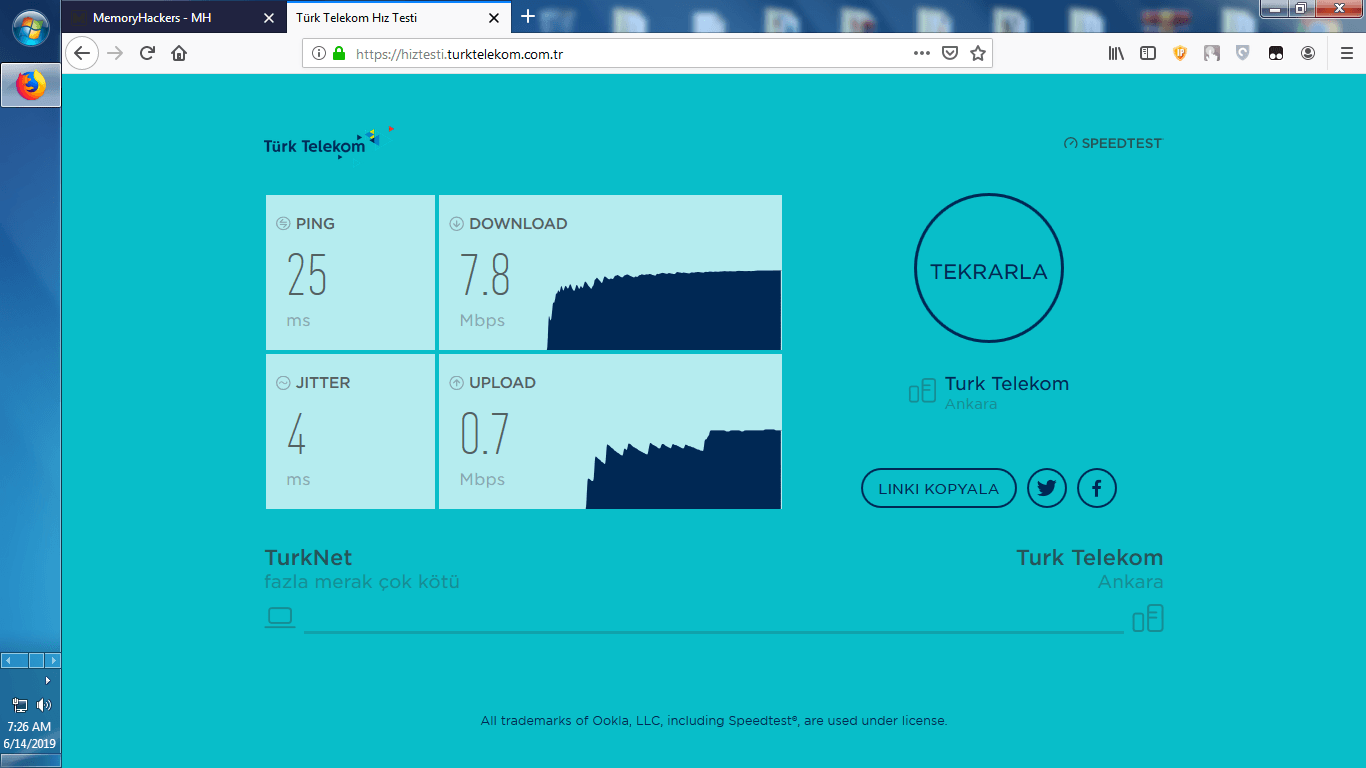Open the network tray icon

click(x=20, y=706)
